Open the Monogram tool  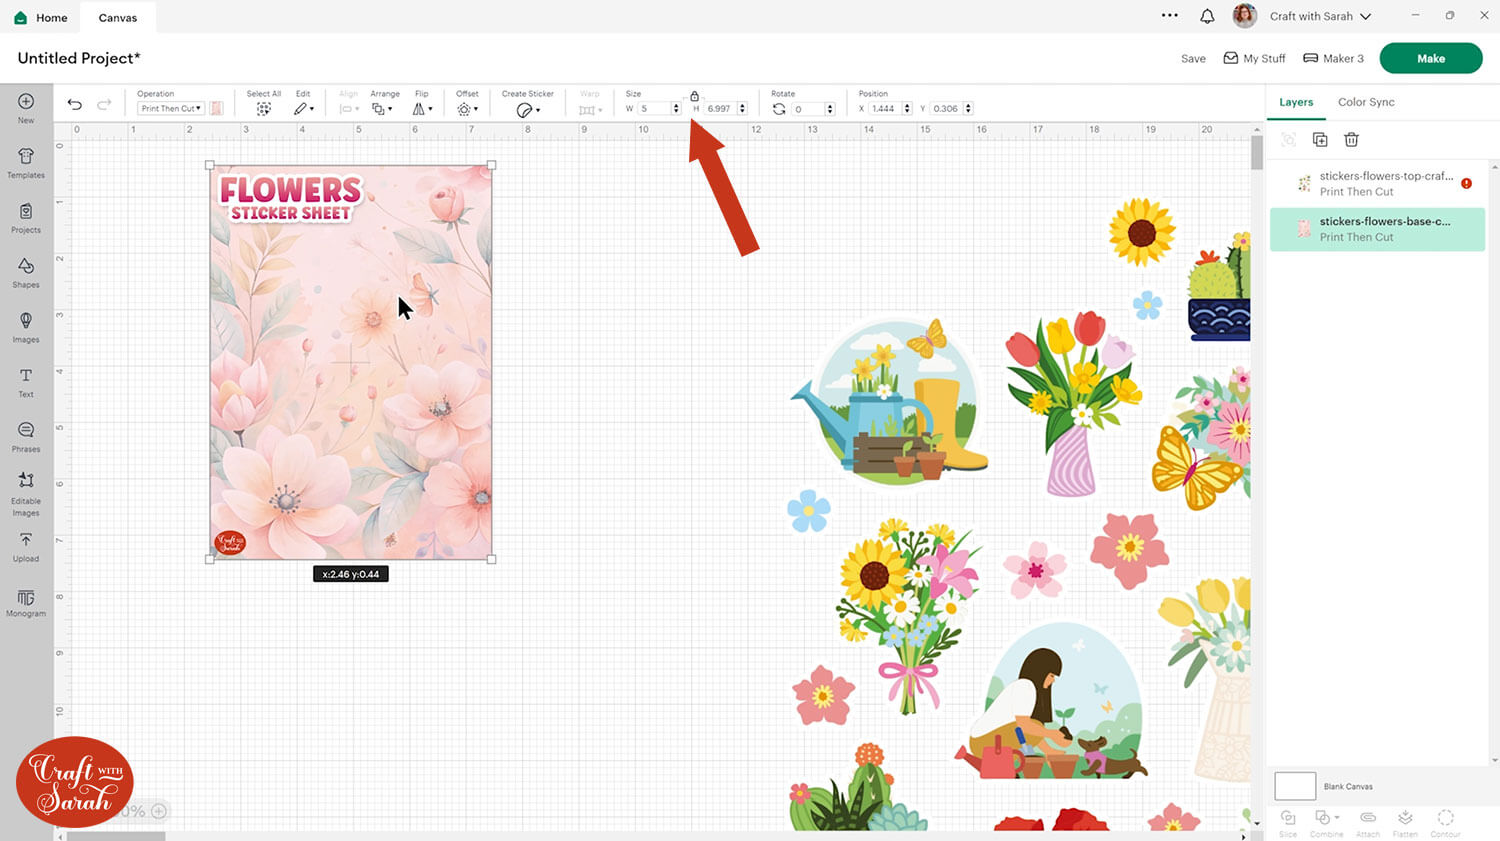(x=26, y=602)
